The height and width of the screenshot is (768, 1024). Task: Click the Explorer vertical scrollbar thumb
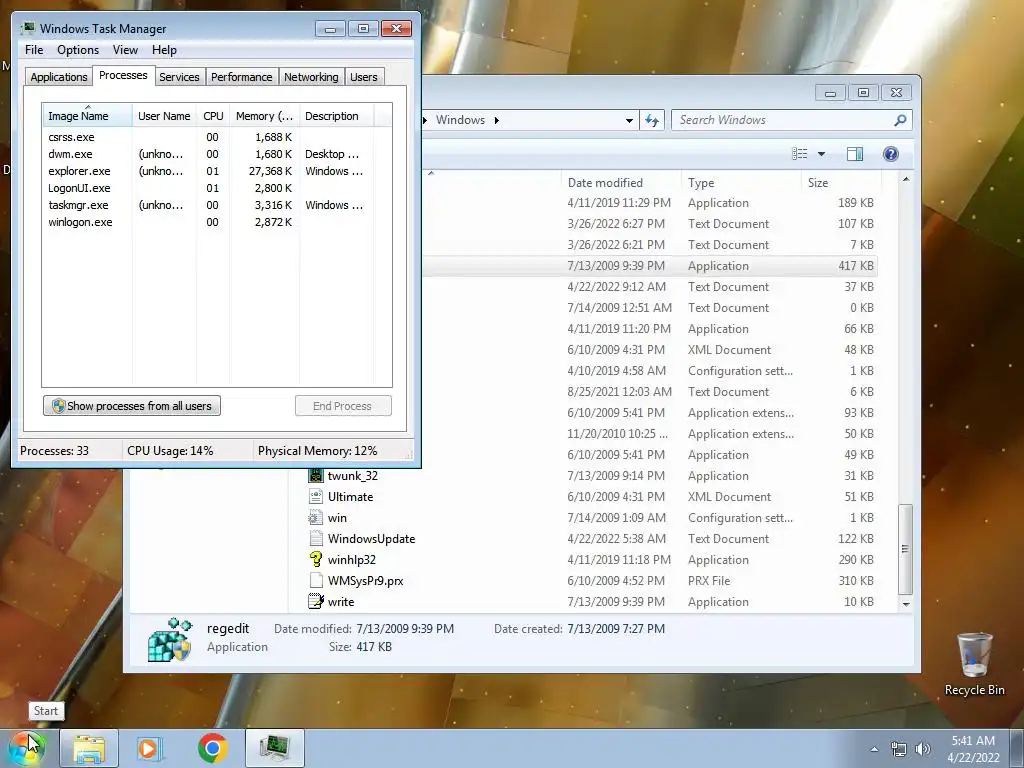point(906,549)
